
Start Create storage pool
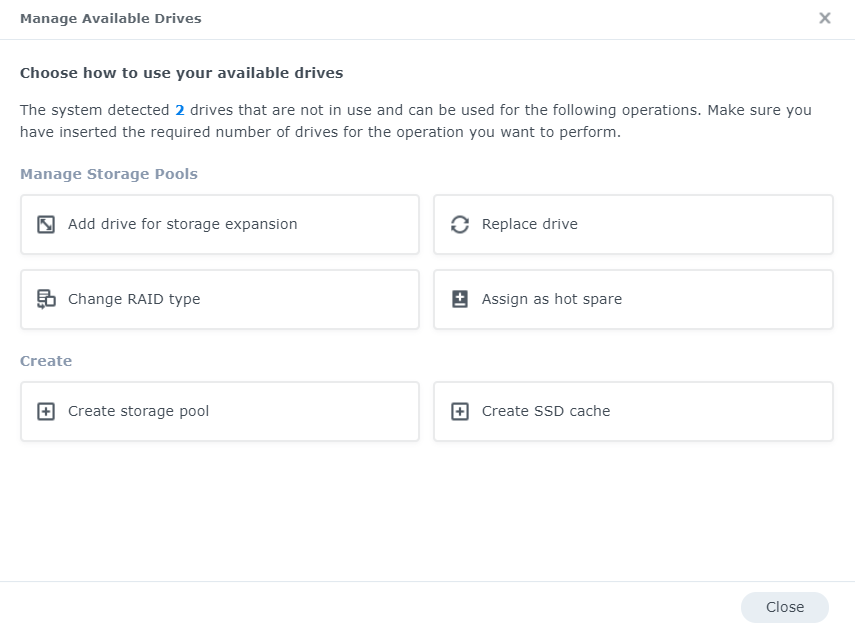220,411
